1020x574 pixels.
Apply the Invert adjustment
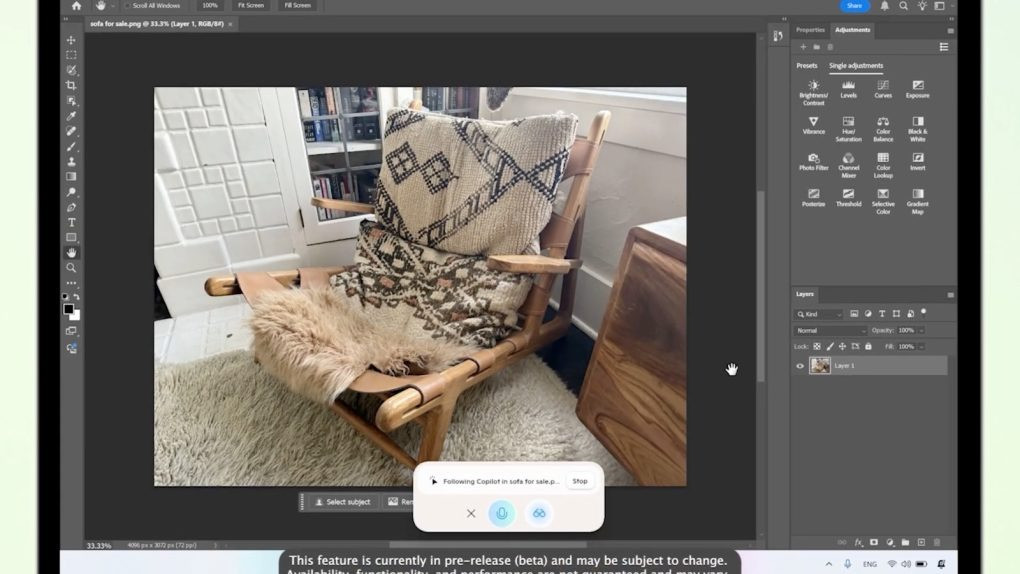917,160
